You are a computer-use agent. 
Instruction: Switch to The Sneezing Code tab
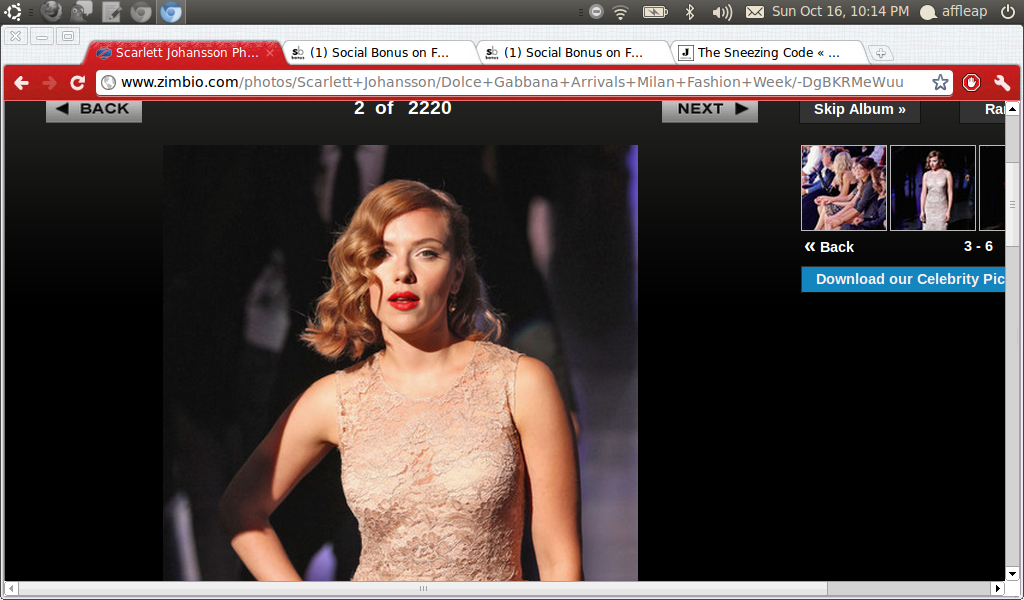click(769, 53)
